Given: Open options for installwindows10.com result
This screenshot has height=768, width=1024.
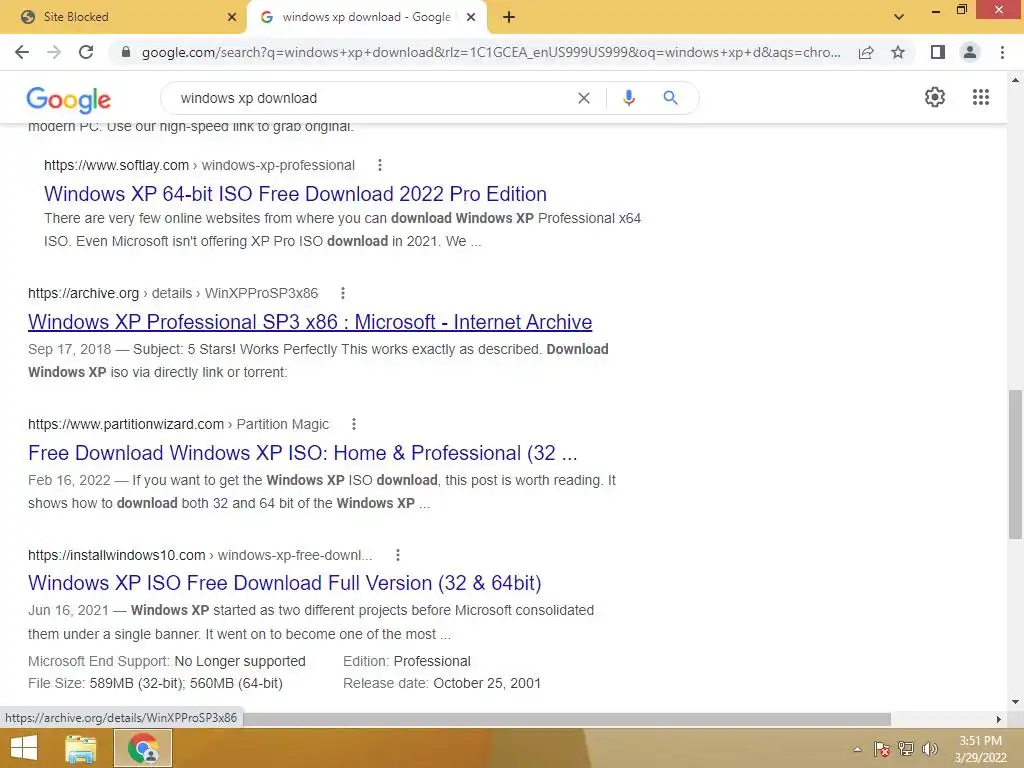Looking at the screenshot, I should (398, 555).
